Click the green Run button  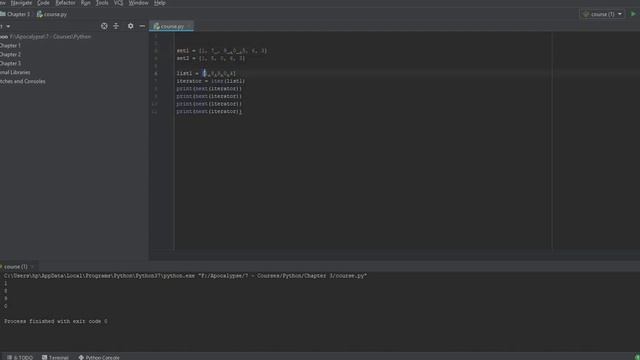click(x=633, y=14)
